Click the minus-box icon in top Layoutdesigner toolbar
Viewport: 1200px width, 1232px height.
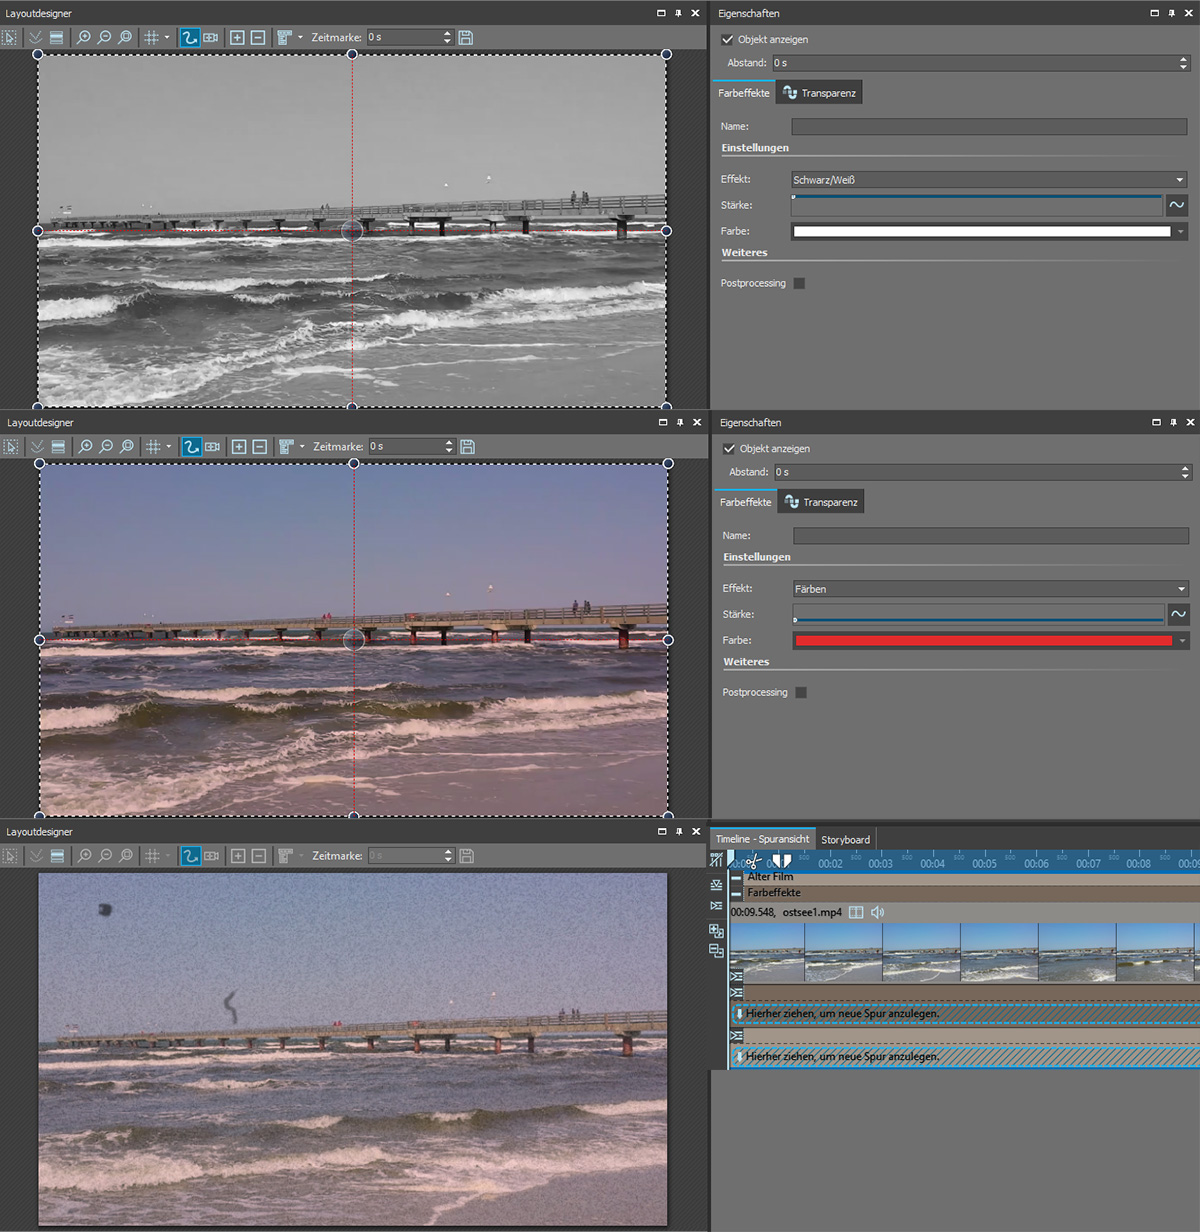pyautogui.click(x=258, y=37)
